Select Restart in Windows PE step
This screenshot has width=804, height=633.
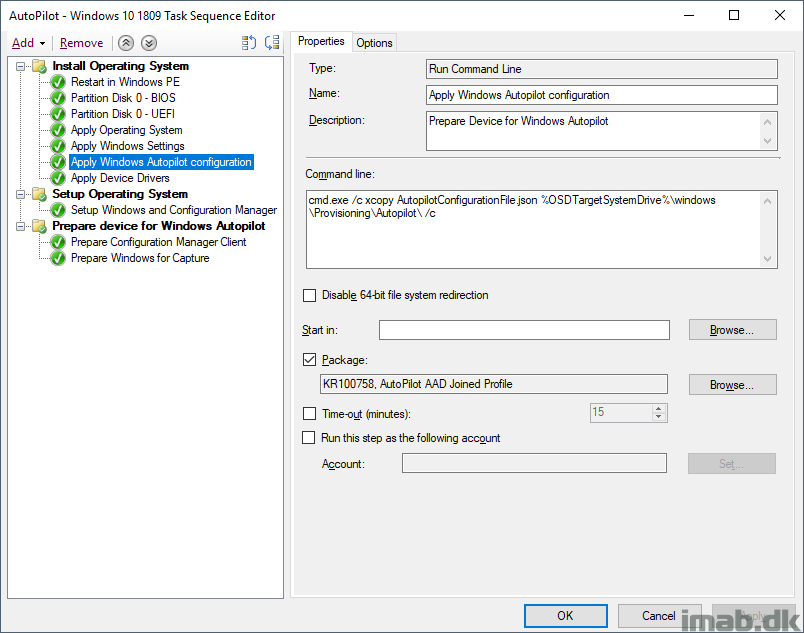[x=125, y=82]
